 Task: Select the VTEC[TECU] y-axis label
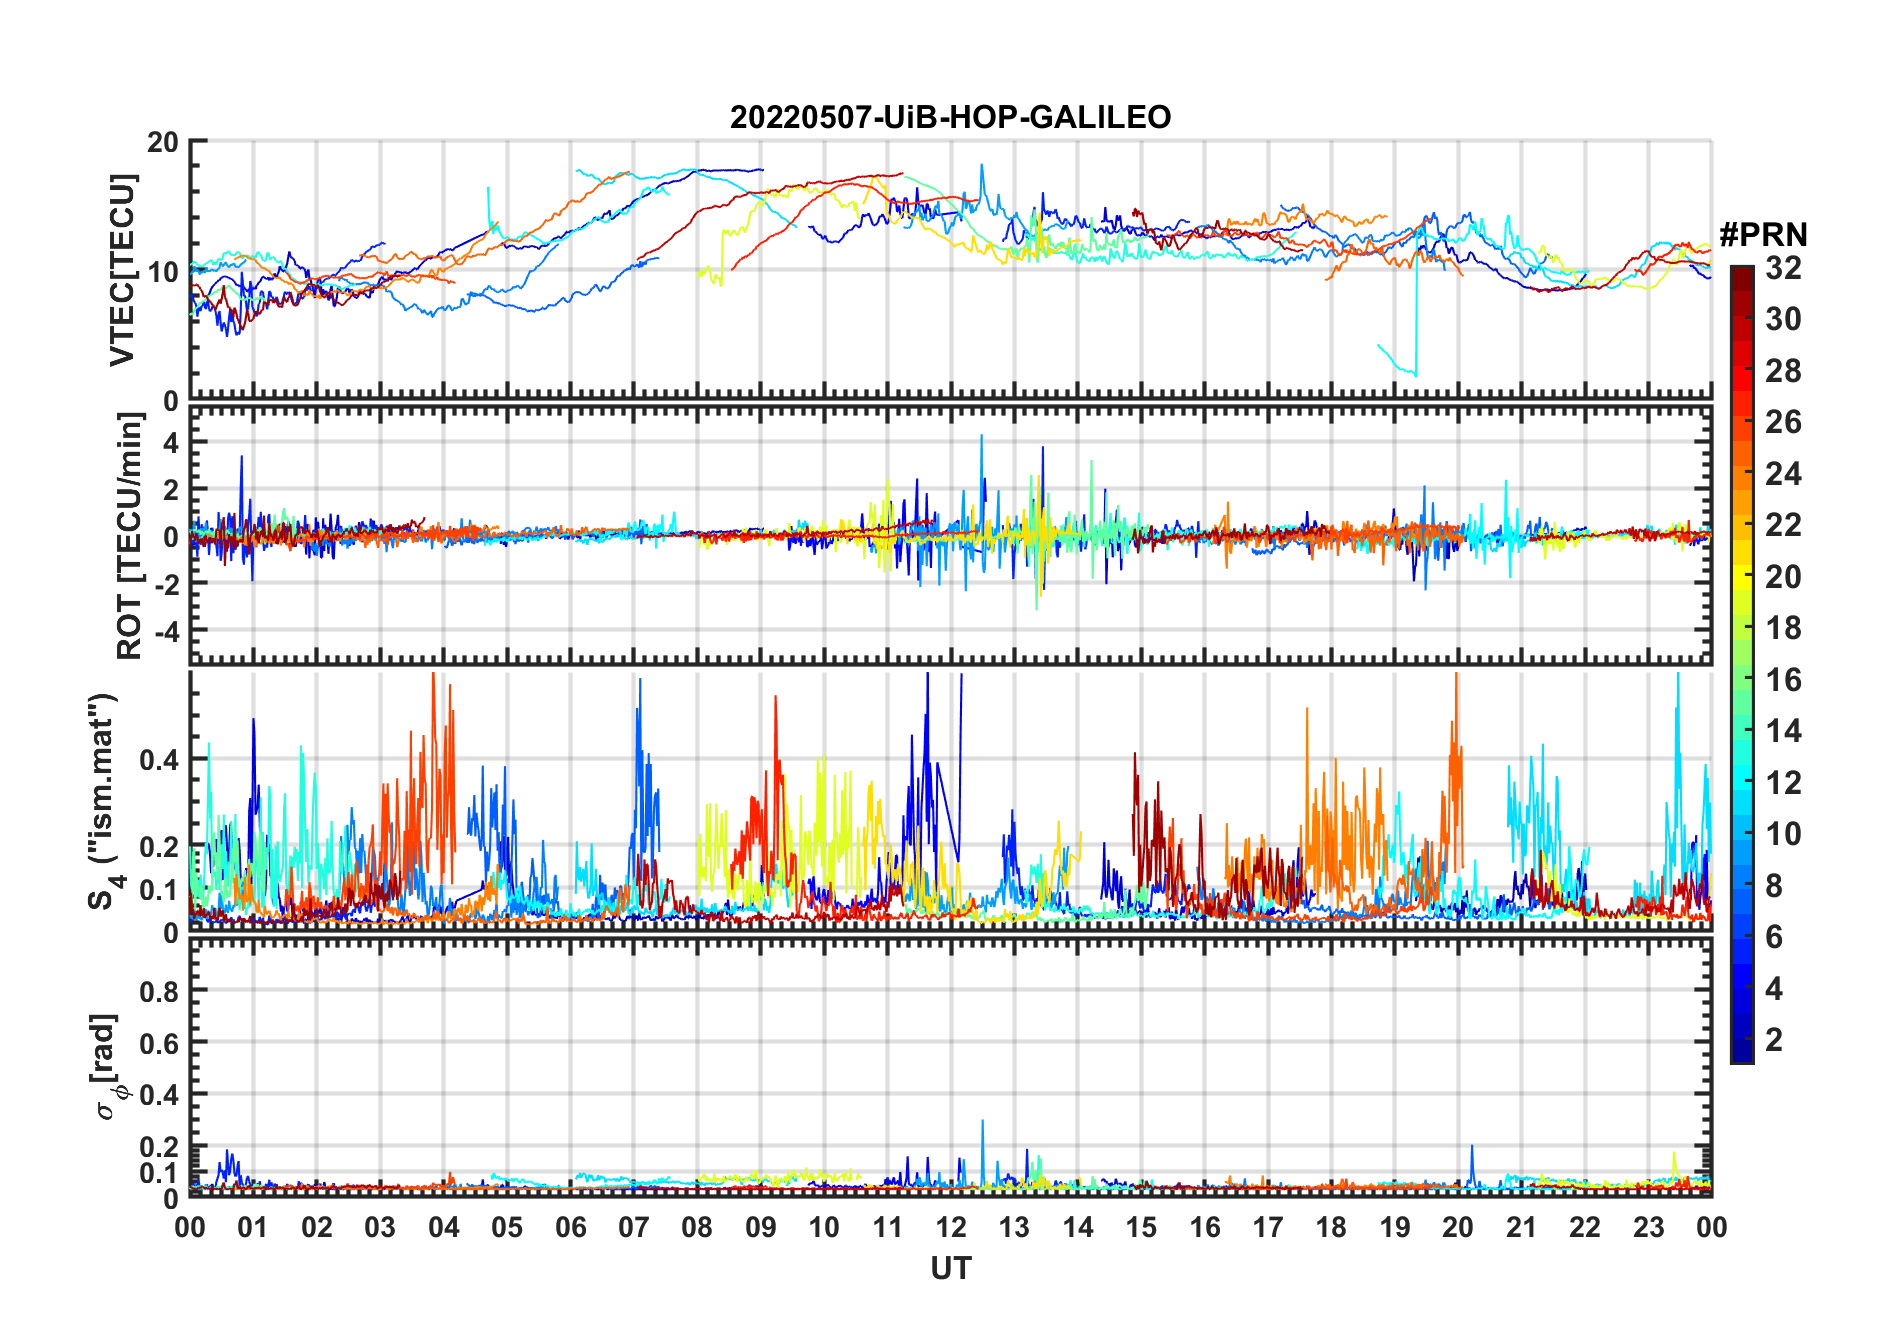tap(123, 270)
